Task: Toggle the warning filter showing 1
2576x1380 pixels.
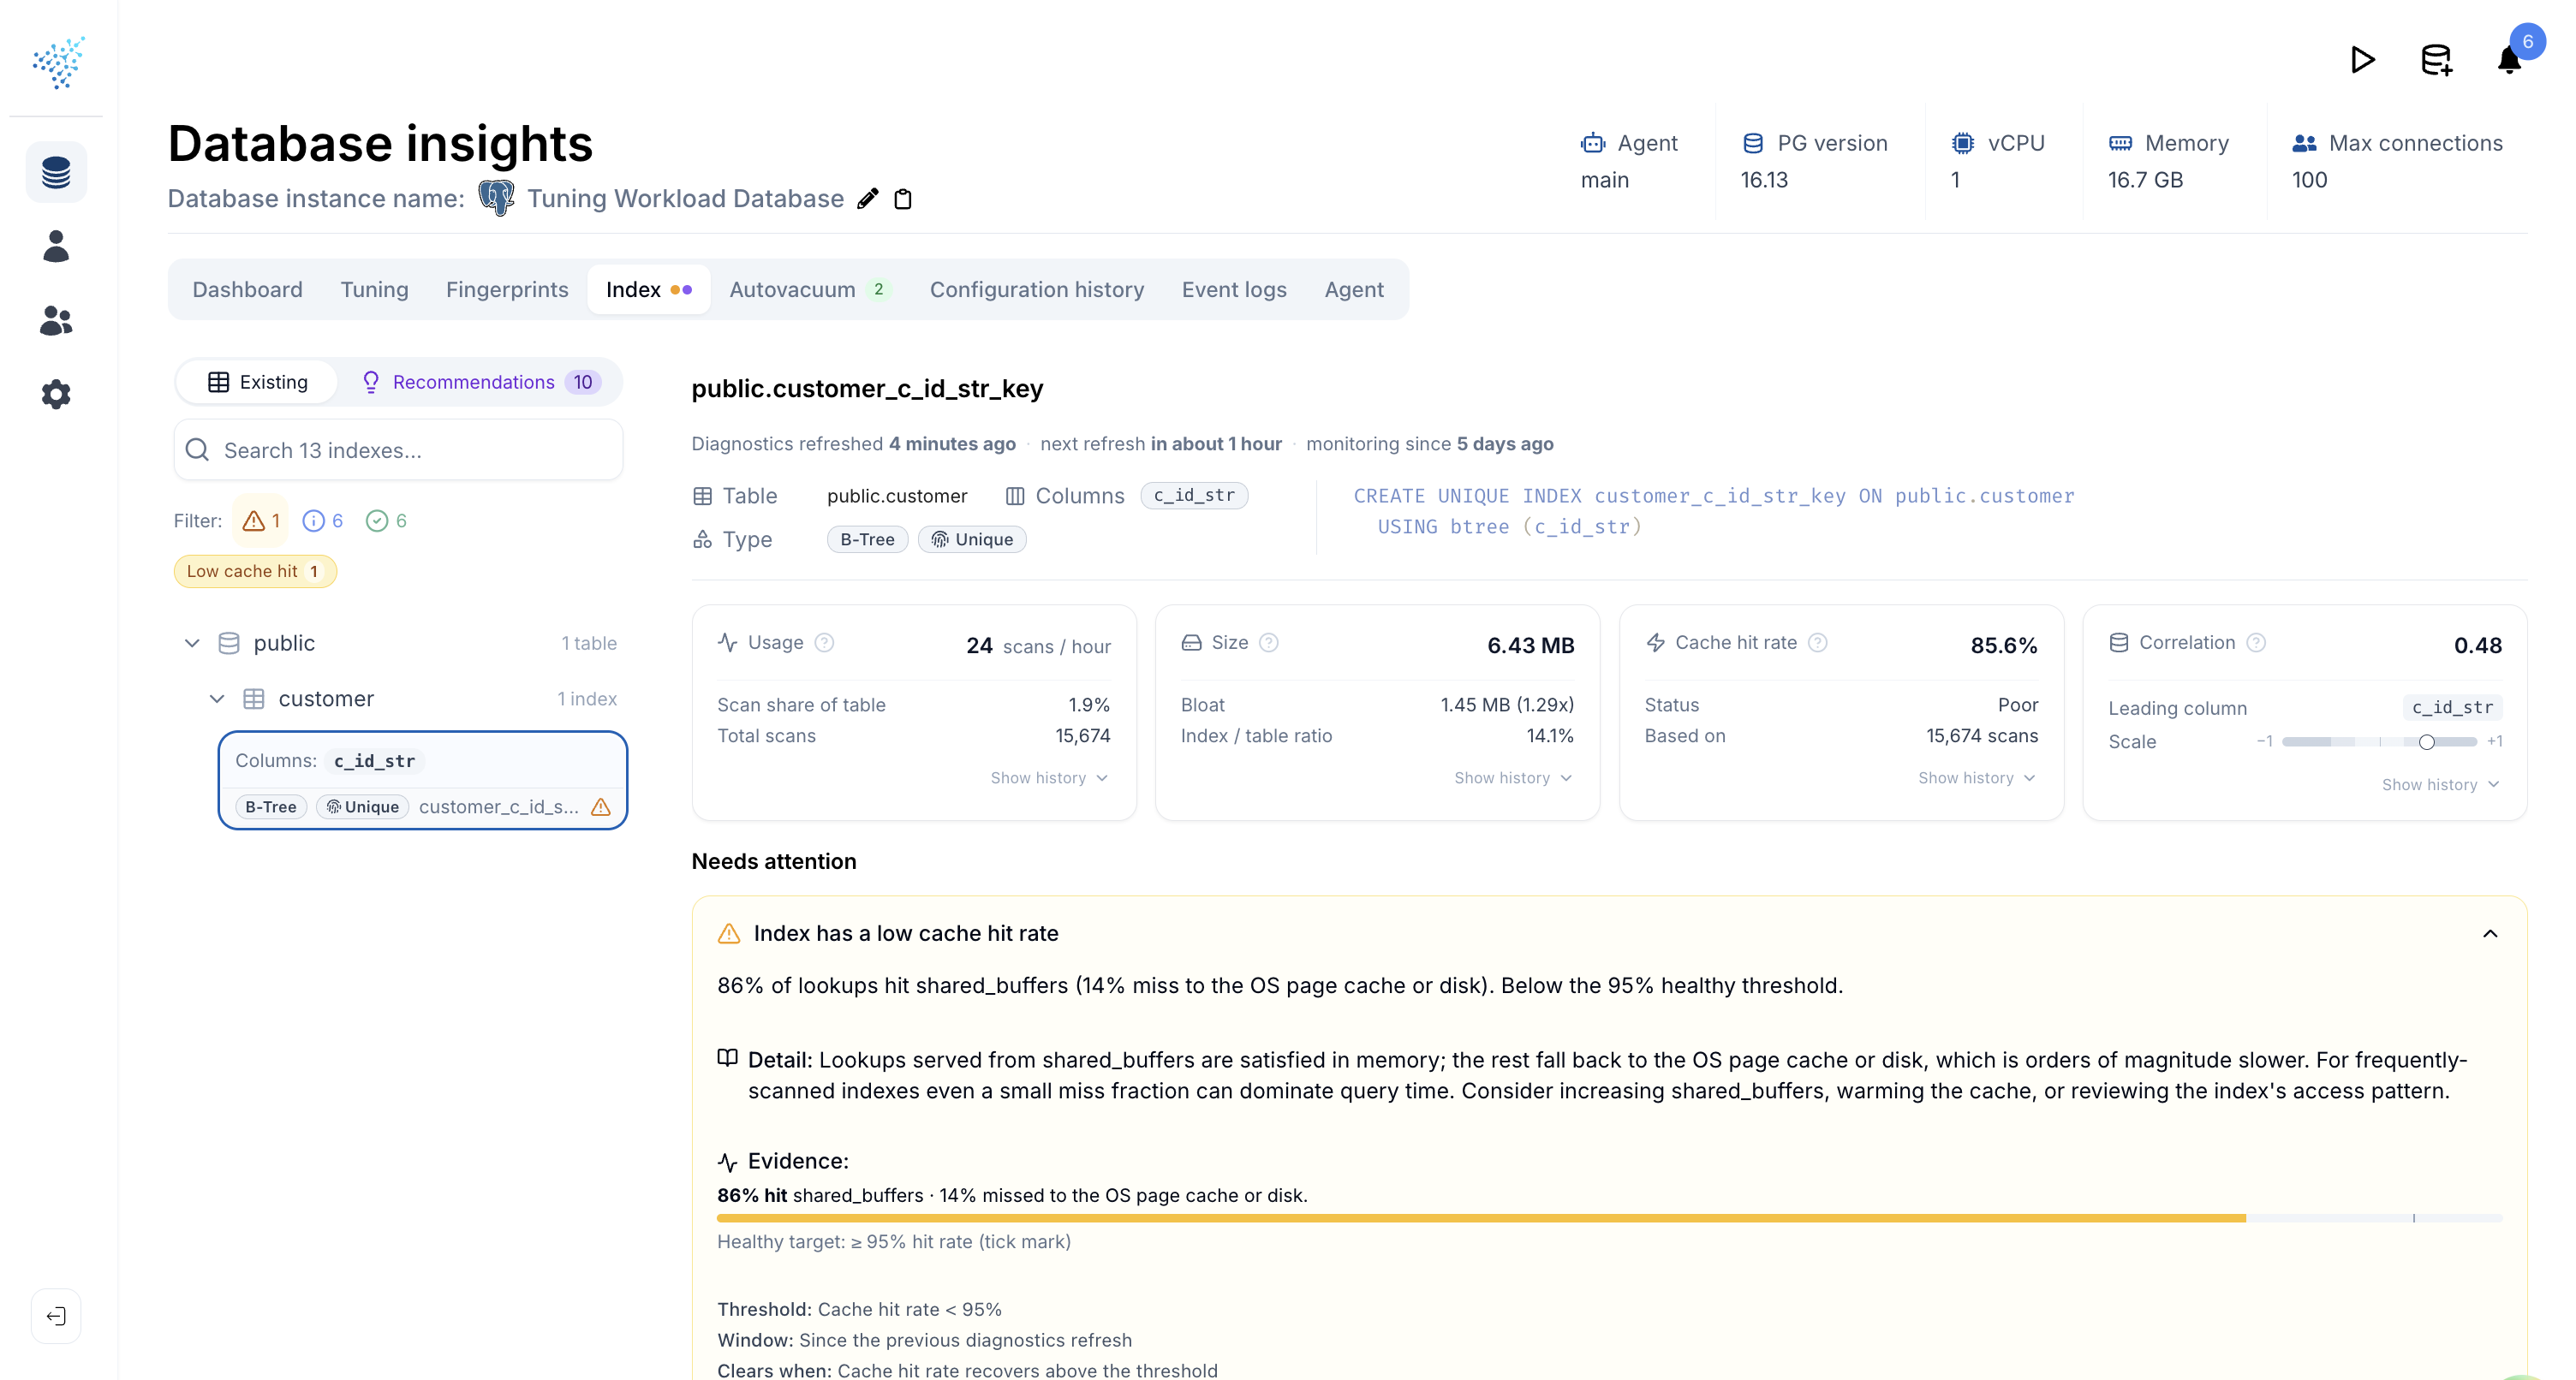Action: pos(261,521)
